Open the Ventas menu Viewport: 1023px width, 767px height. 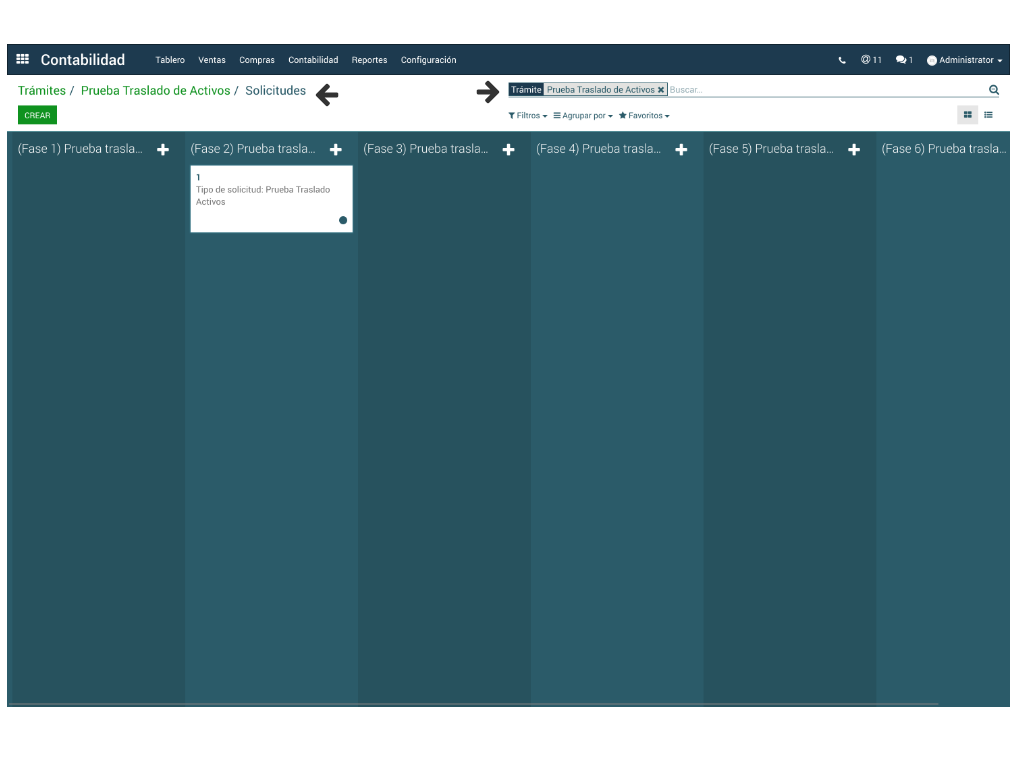click(212, 61)
